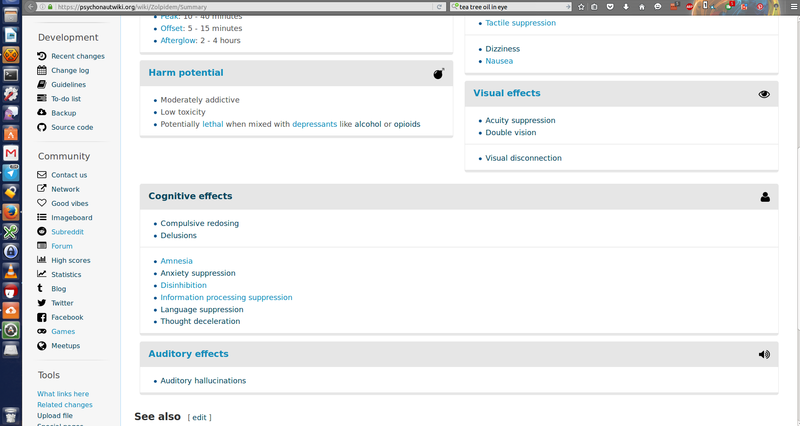Click the 'Compulsive redosing' list item
Viewport: 800px width, 426px height.
pos(199,223)
